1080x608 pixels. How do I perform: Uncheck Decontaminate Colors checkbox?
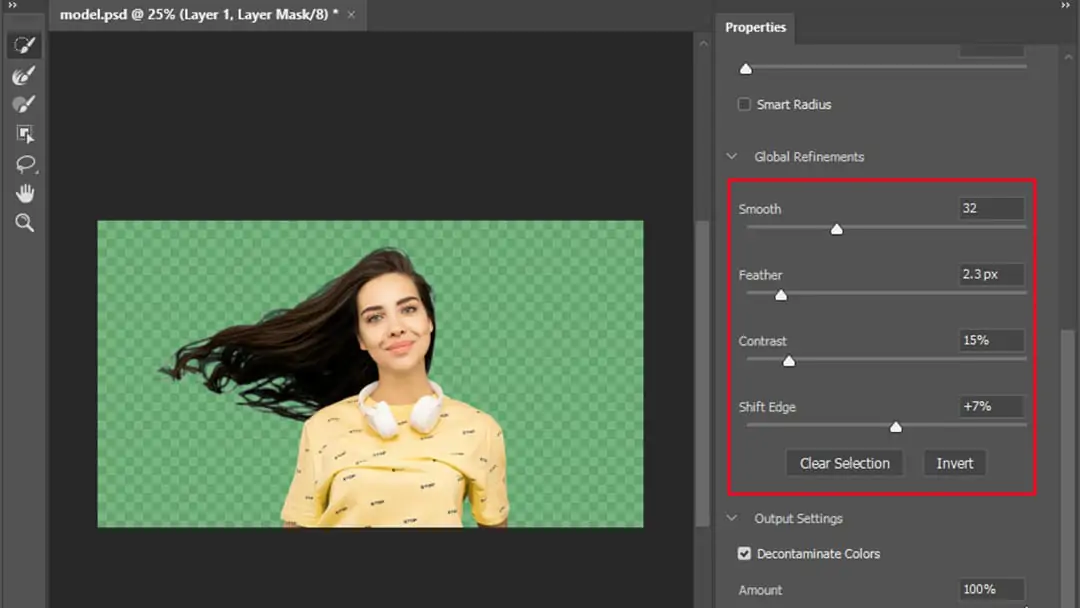pos(744,554)
